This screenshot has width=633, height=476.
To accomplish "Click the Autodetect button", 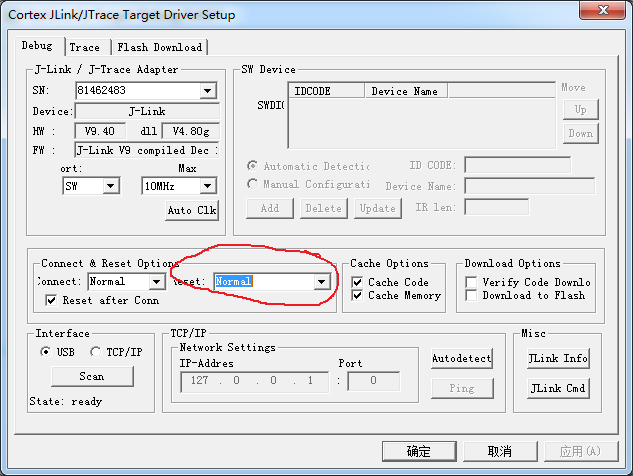I will (462, 358).
